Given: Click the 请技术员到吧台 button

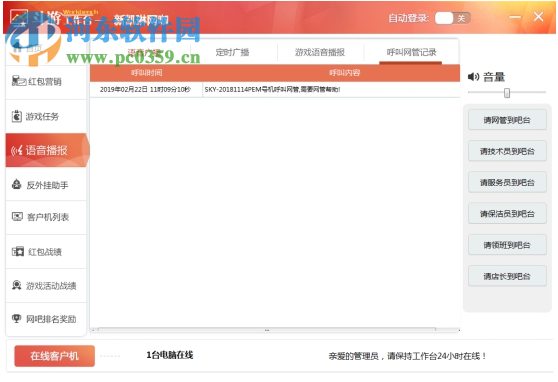Looking at the screenshot, I should tap(507, 151).
